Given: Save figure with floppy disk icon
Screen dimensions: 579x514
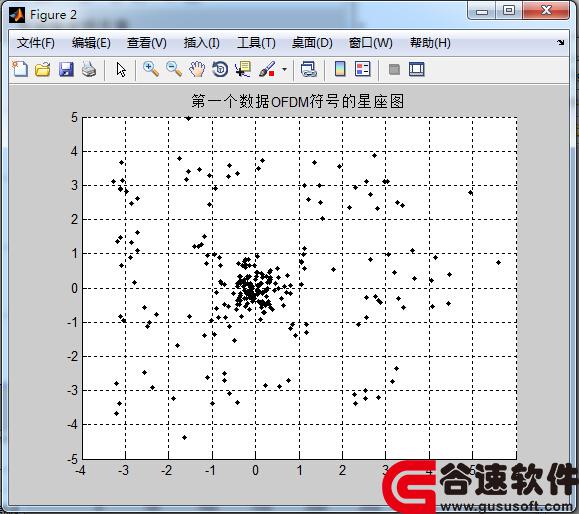Looking at the screenshot, I should point(66,69).
